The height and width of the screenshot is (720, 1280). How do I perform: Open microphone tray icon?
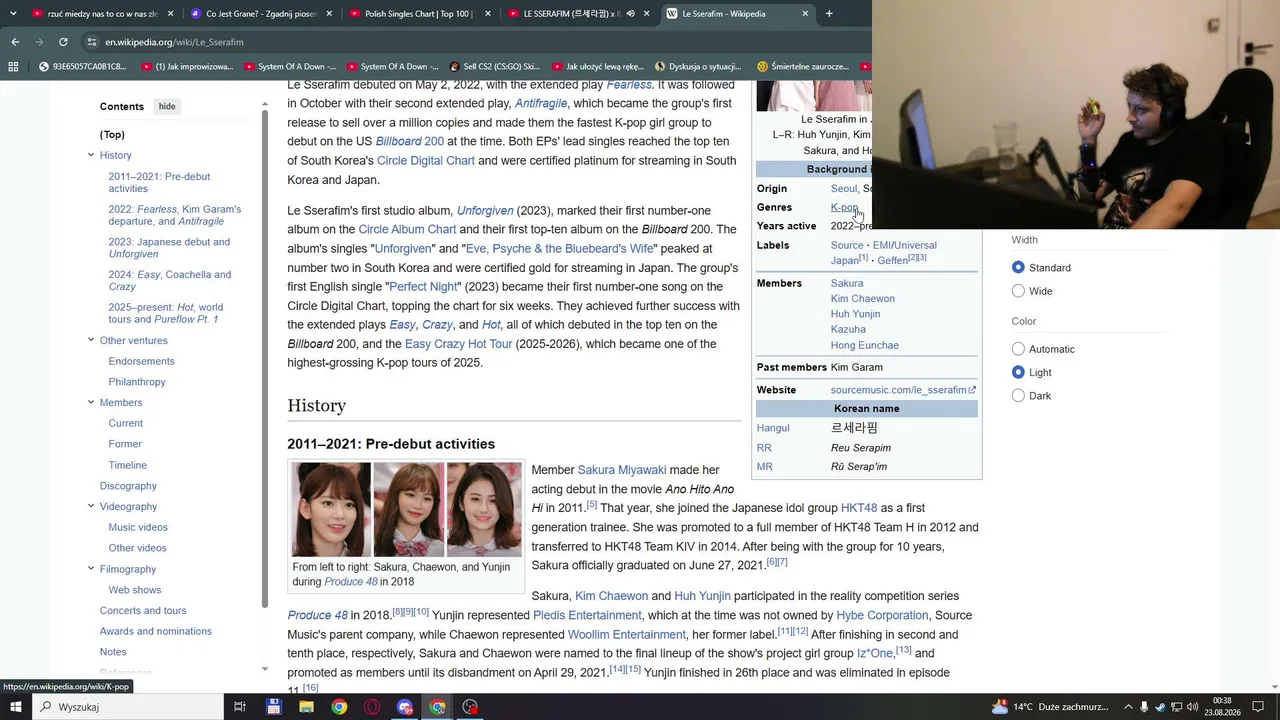pos(1144,707)
